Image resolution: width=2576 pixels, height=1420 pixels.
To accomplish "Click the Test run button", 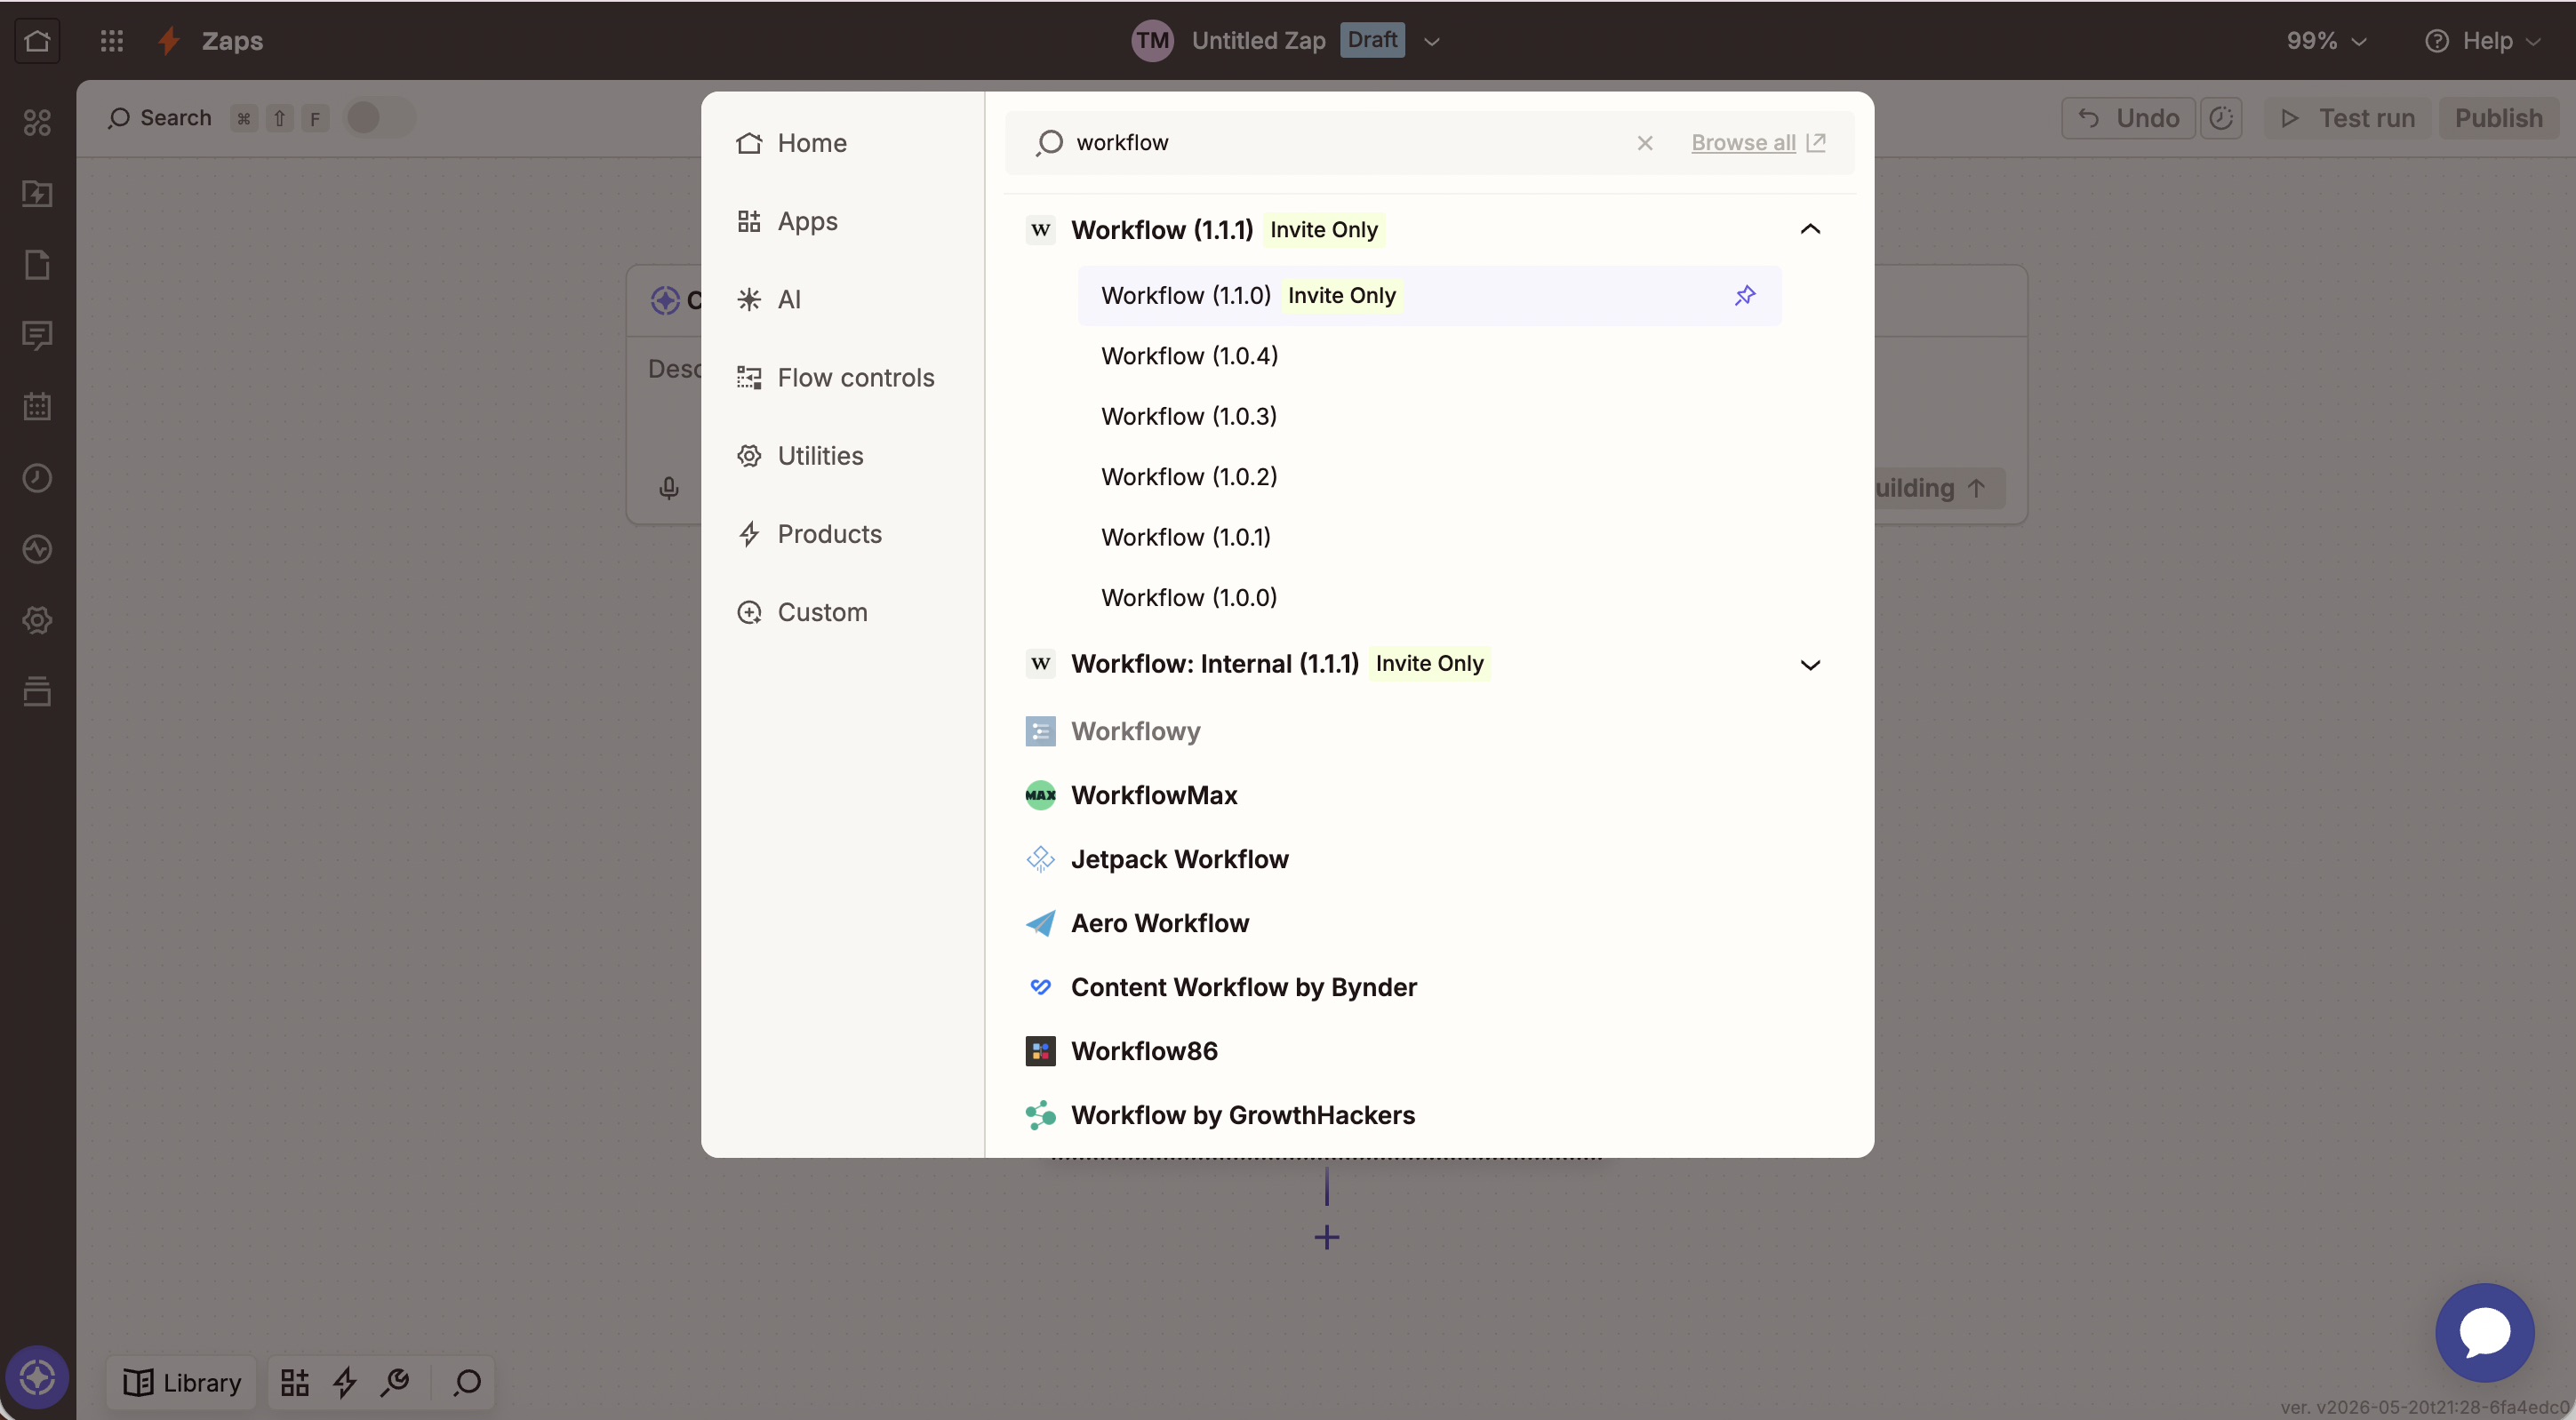I will tap(2347, 118).
